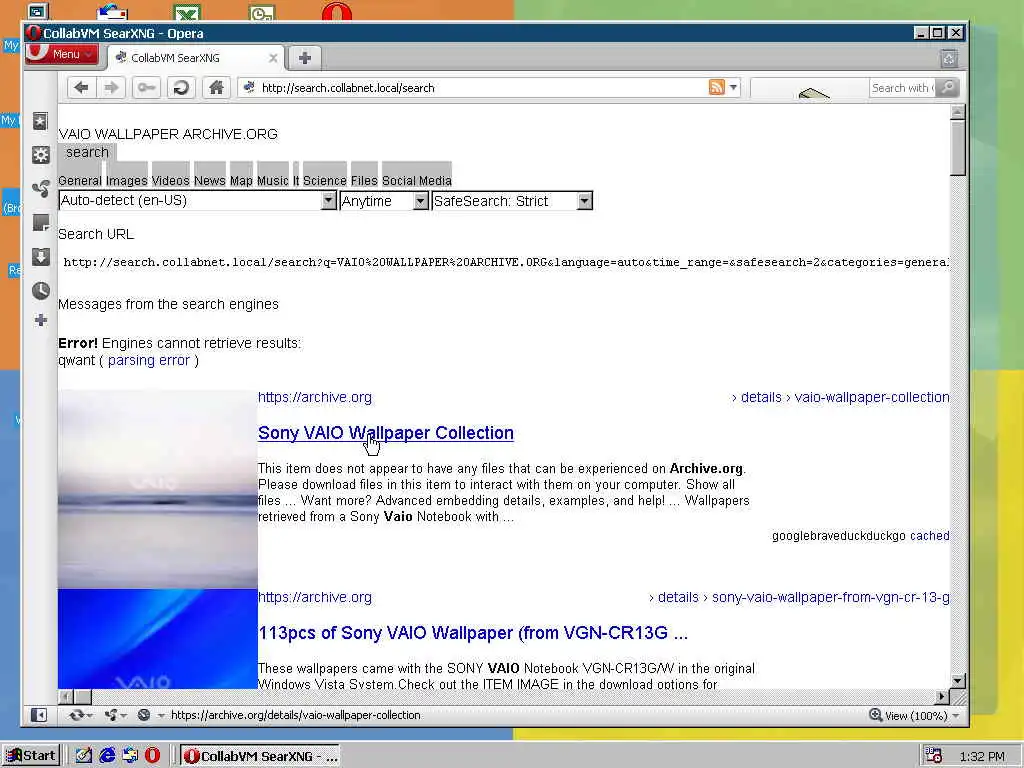Viewport: 1024px width, 768px height.
Task: Click the horizontal scrollbar right arrow
Action: click(x=942, y=696)
